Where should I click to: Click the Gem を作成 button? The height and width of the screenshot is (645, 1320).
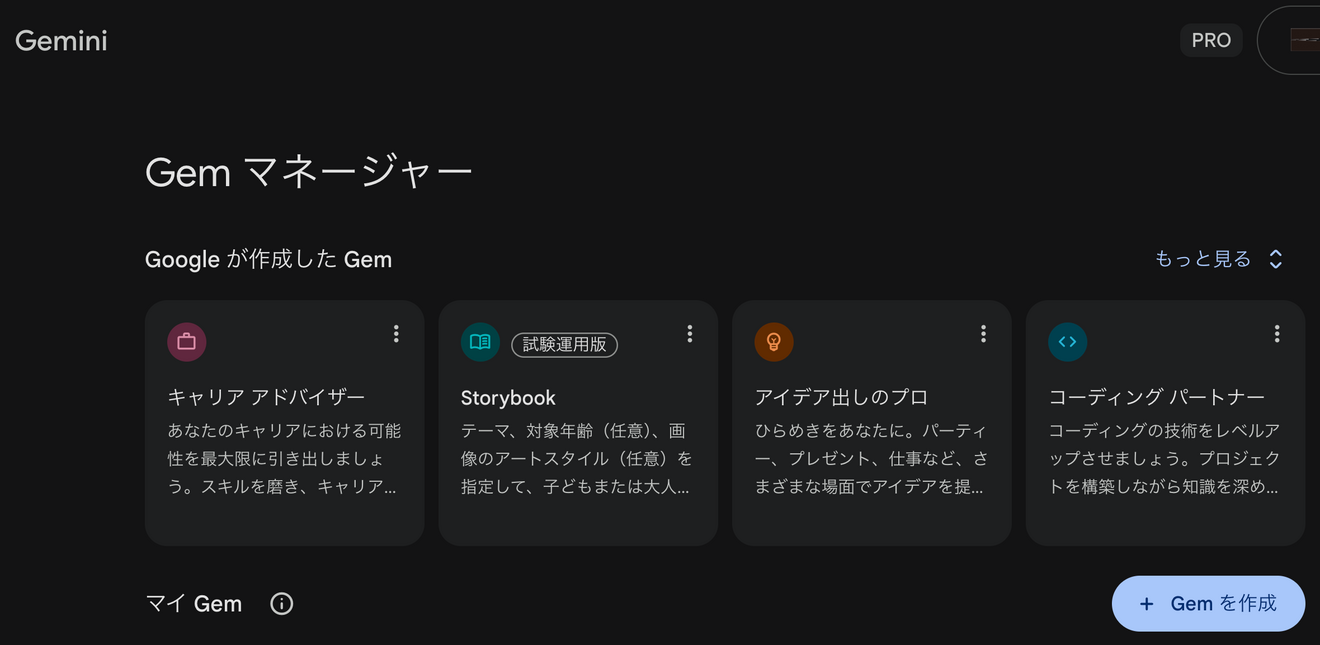(1208, 604)
